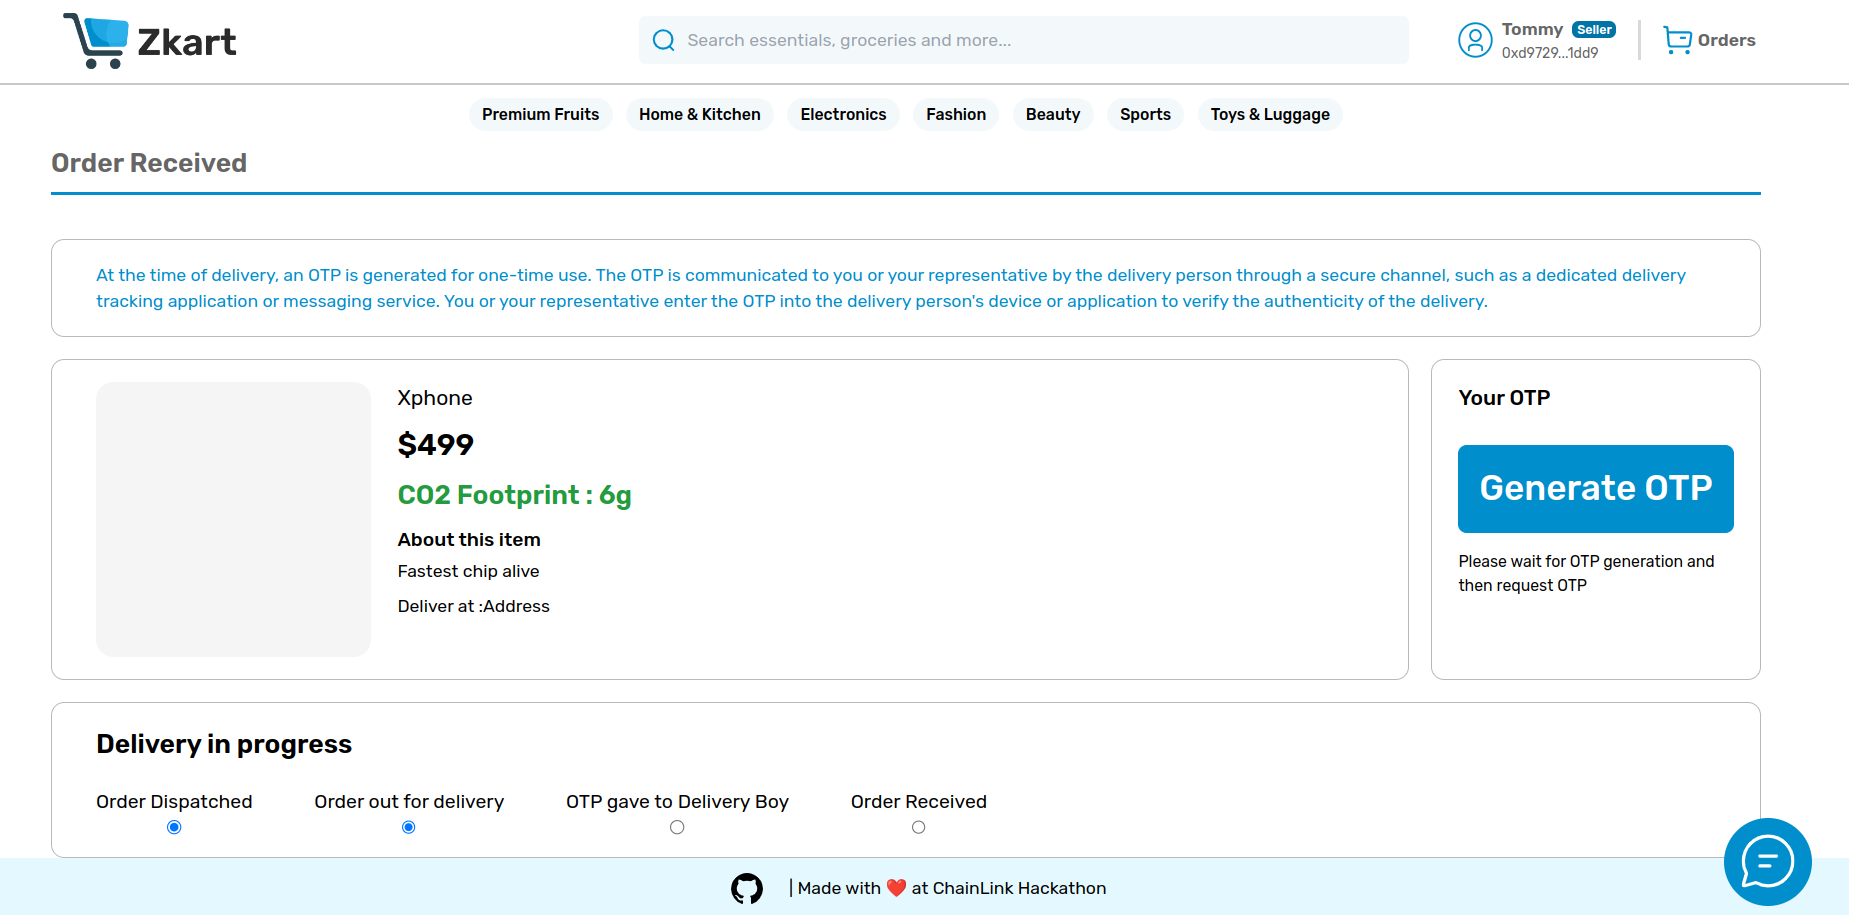Click the Zkart brand name
This screenshot has width=1849, height=915.
click(x=187, y=42)
